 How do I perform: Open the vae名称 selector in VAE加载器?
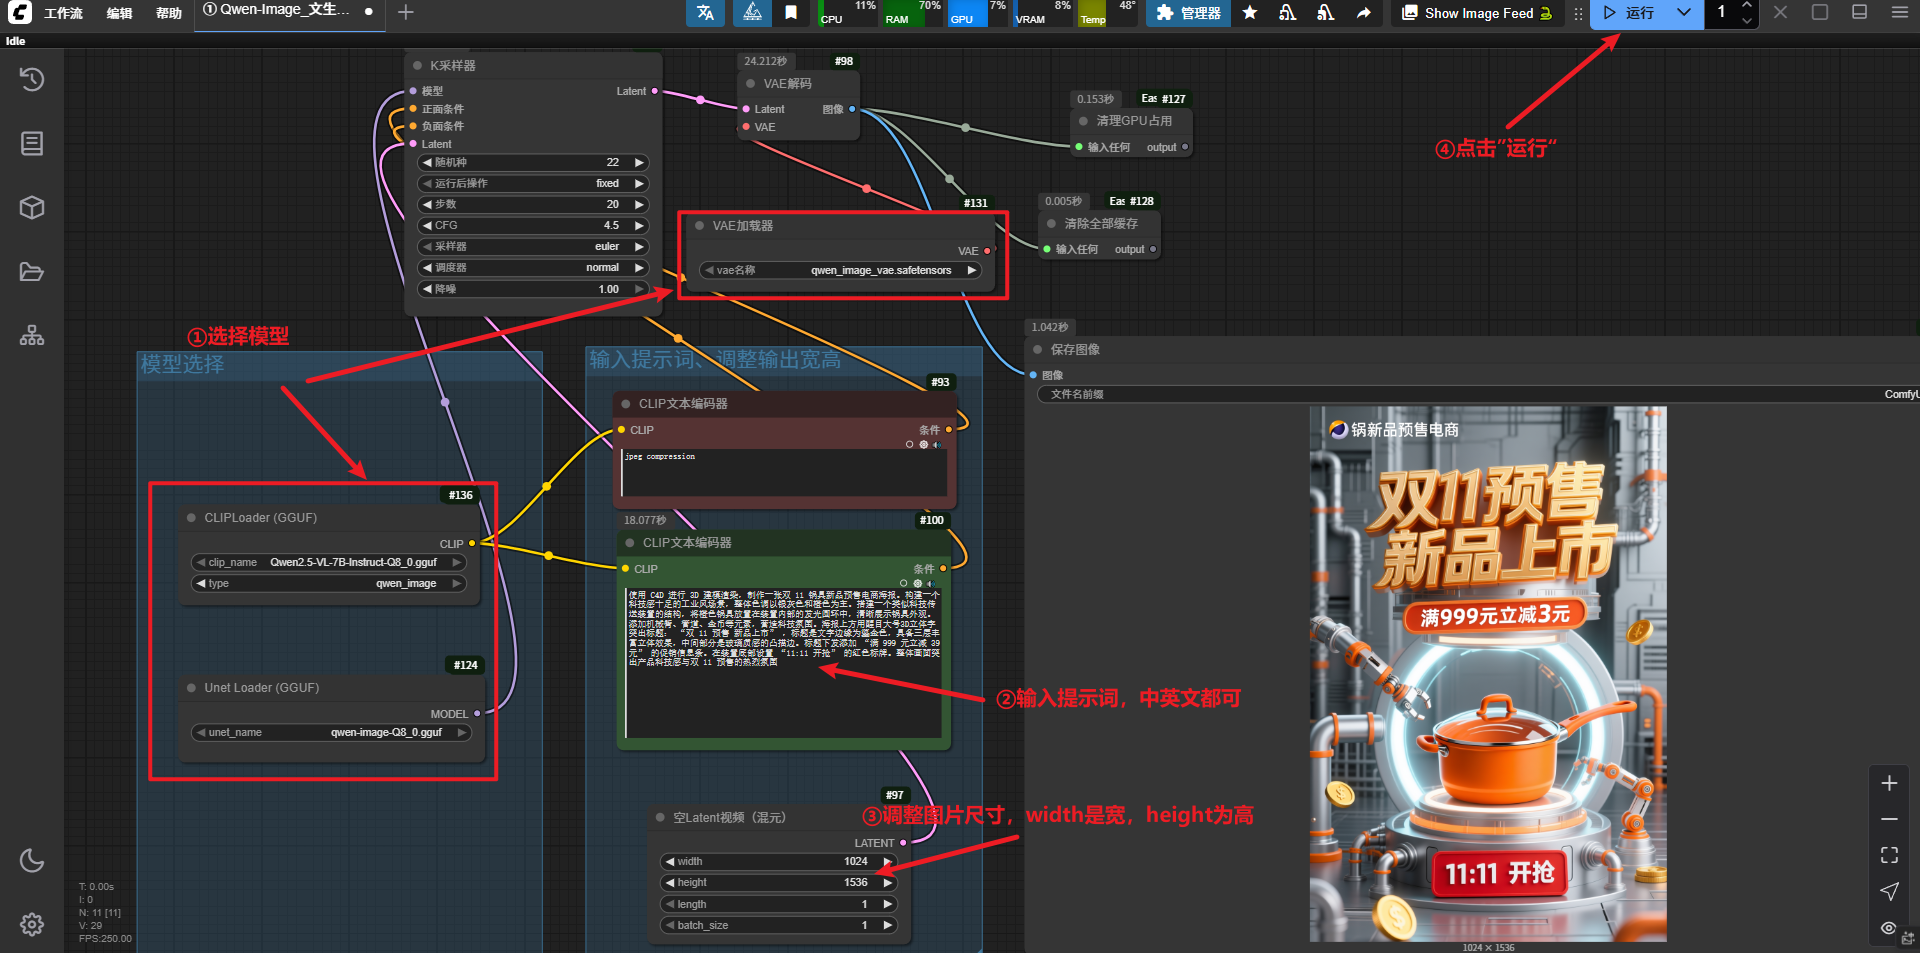tap(840, 270)
